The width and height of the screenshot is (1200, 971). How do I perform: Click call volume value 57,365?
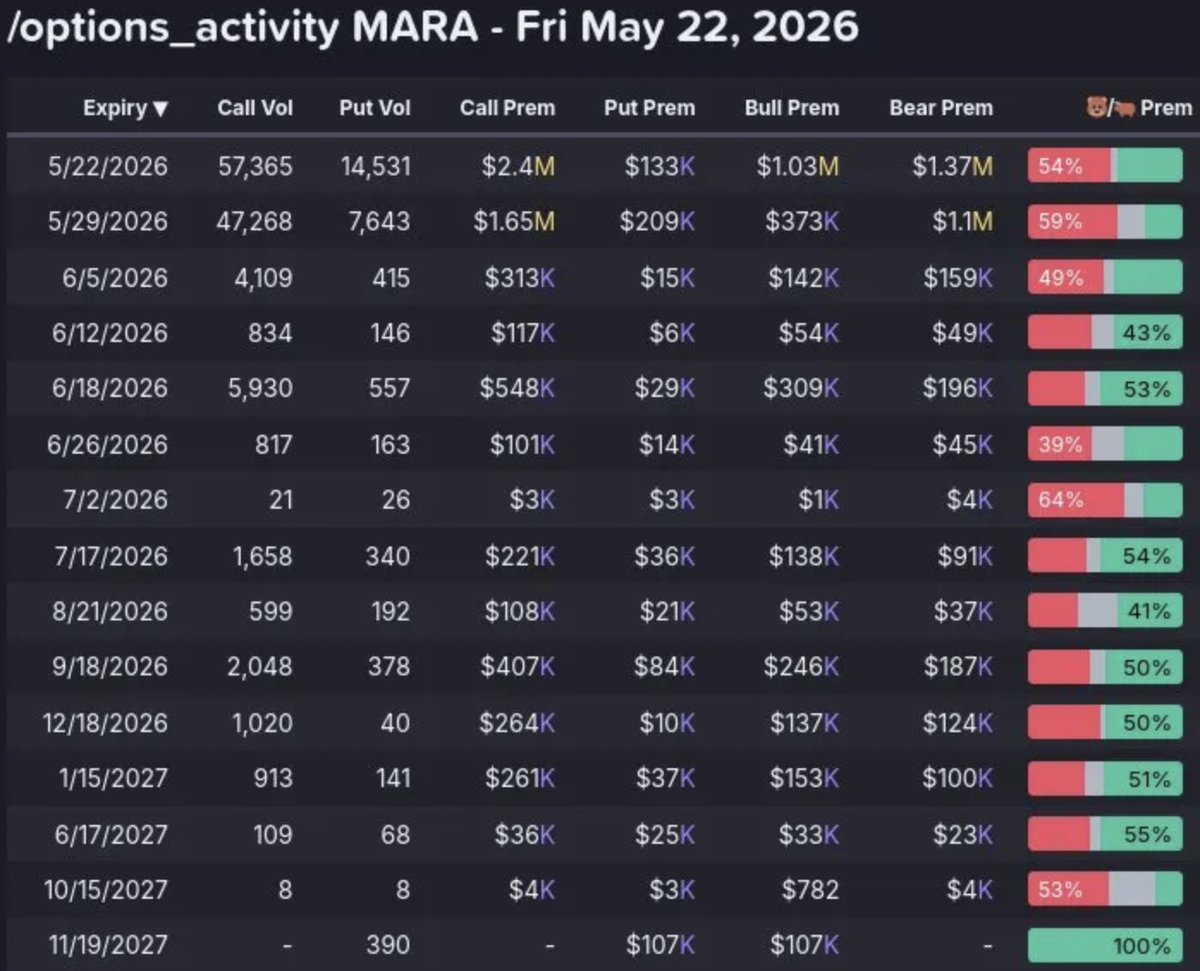tap(255, 166)
